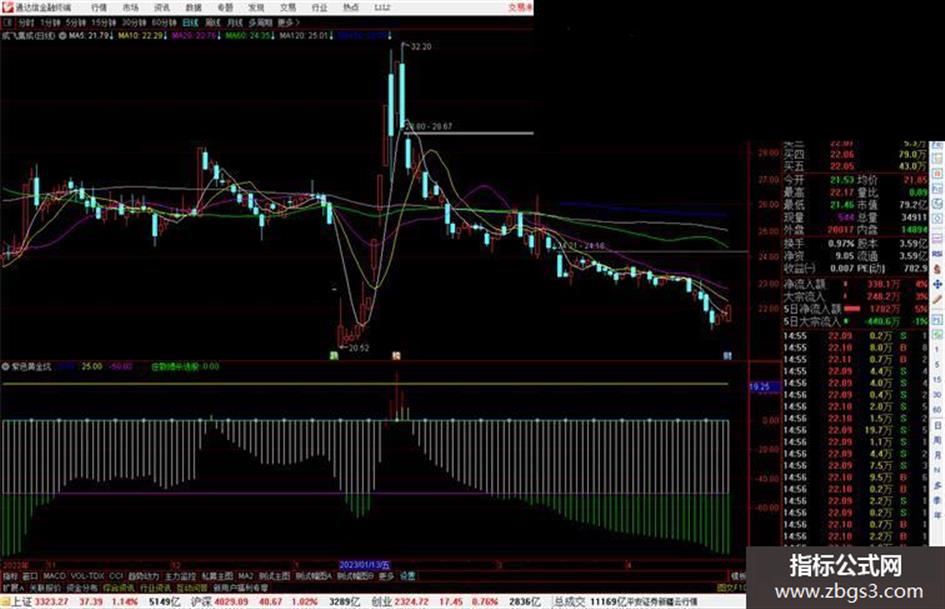Select the VOL-TDX indicator tab
The image size is (945, 609).
click(x=88, y=576)
